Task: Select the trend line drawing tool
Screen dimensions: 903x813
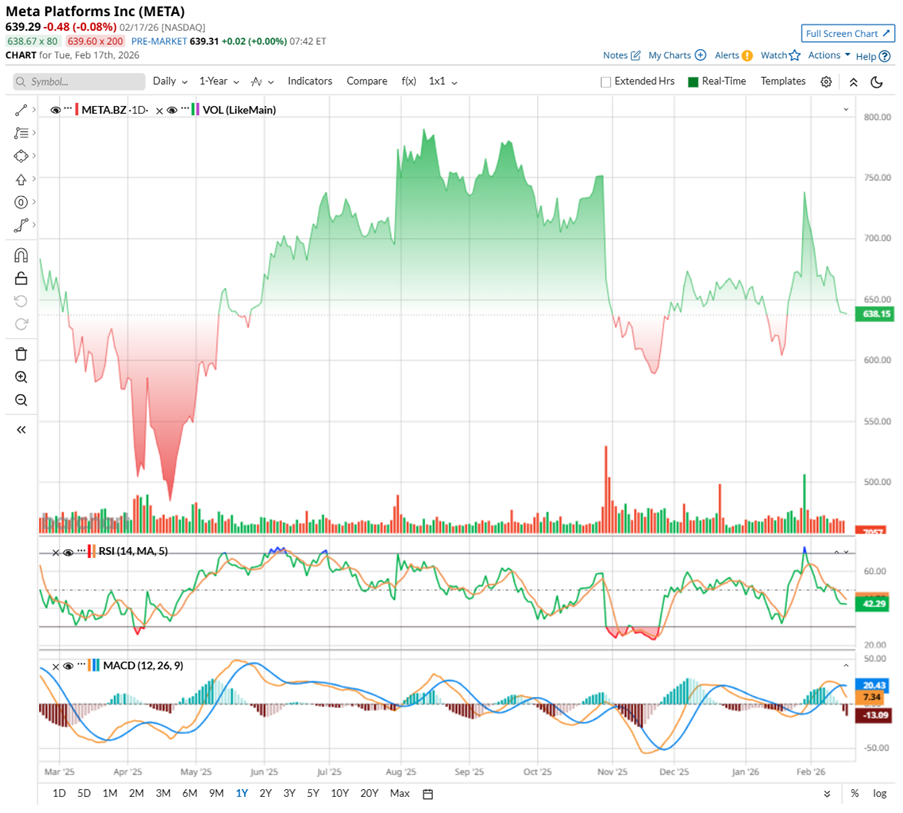Action: (x=21, y=109)
